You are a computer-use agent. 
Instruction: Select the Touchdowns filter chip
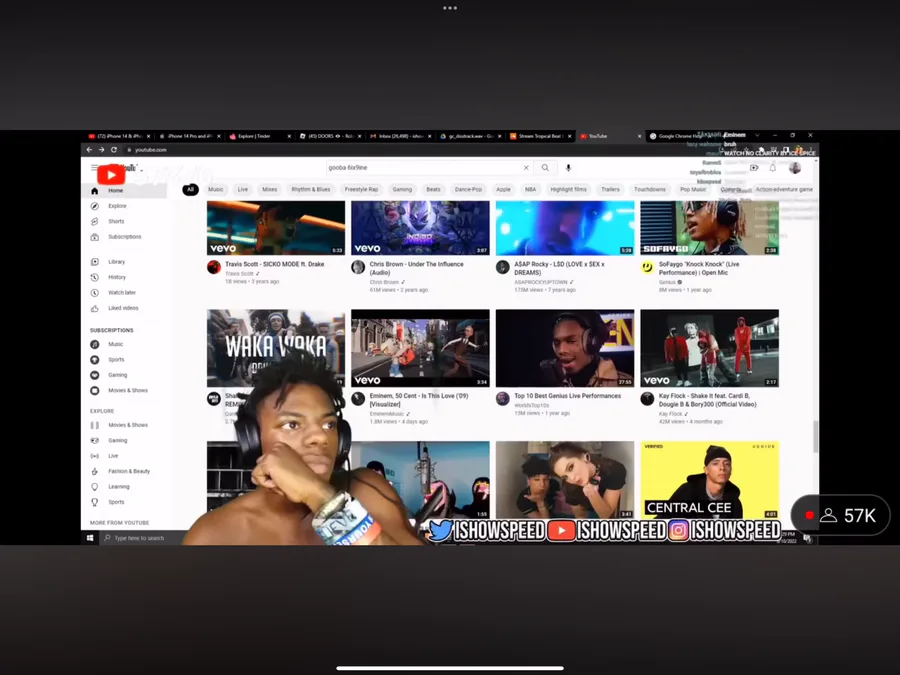point(650,189)
